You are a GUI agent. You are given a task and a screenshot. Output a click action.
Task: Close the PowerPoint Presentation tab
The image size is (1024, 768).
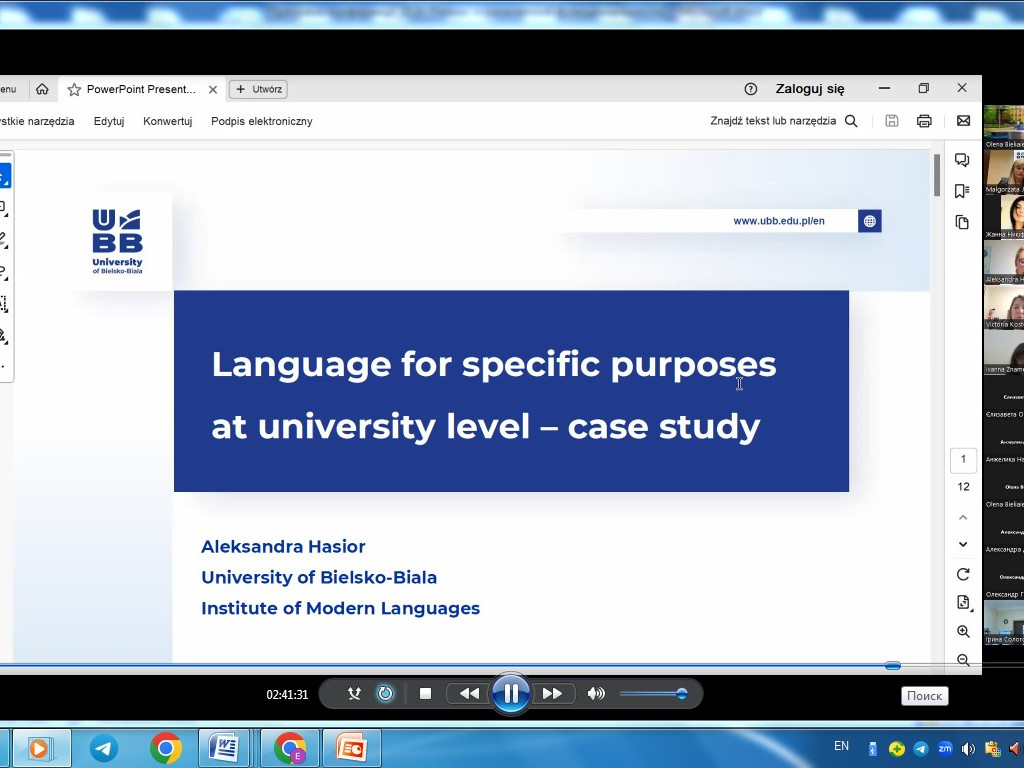[212, 89]
